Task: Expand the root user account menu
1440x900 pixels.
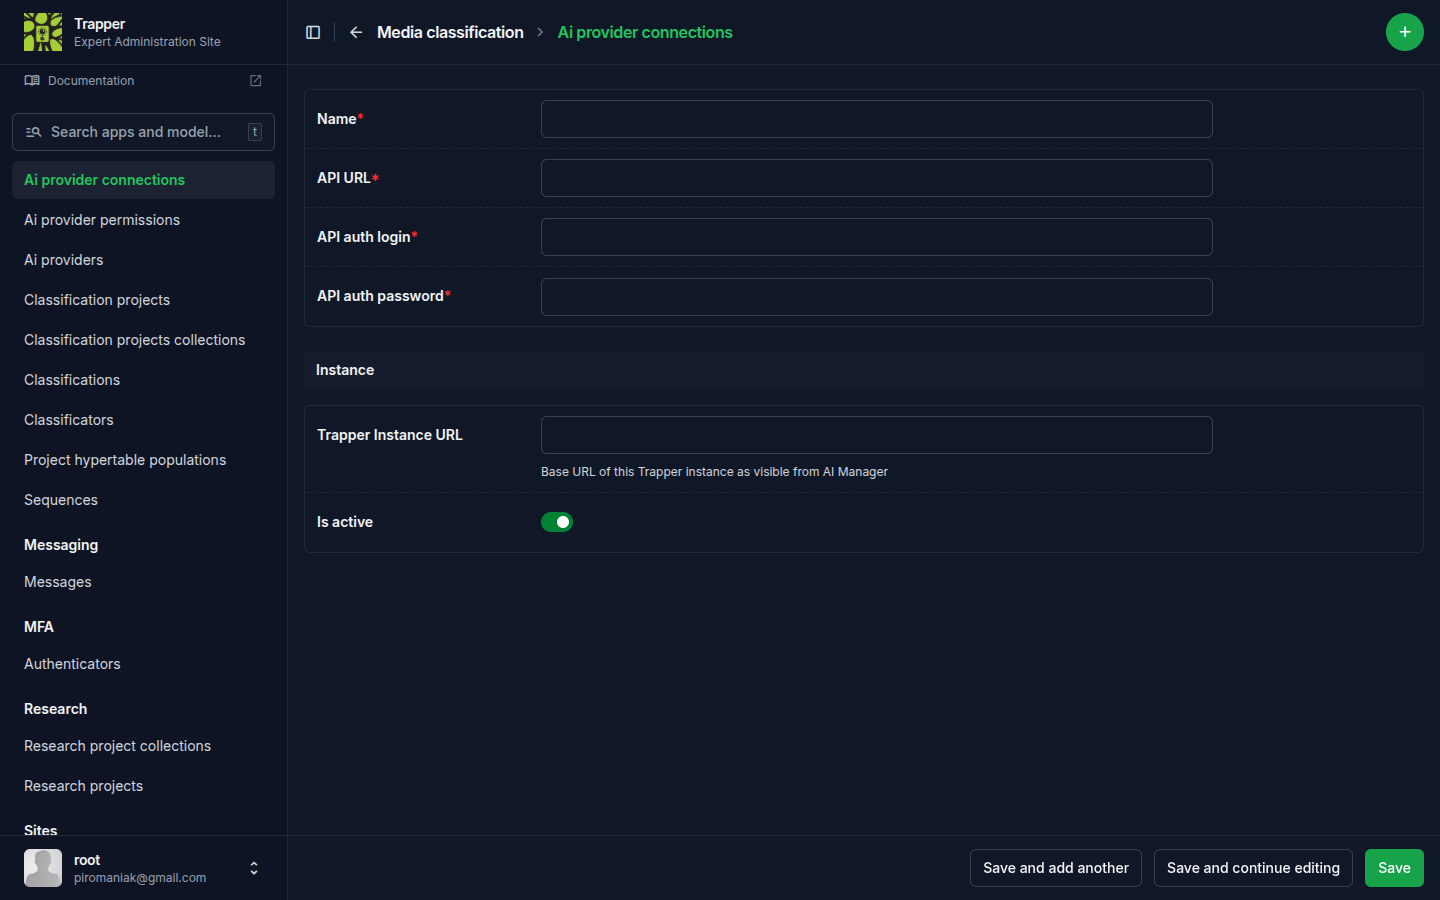Action: (x=254, y=868)
